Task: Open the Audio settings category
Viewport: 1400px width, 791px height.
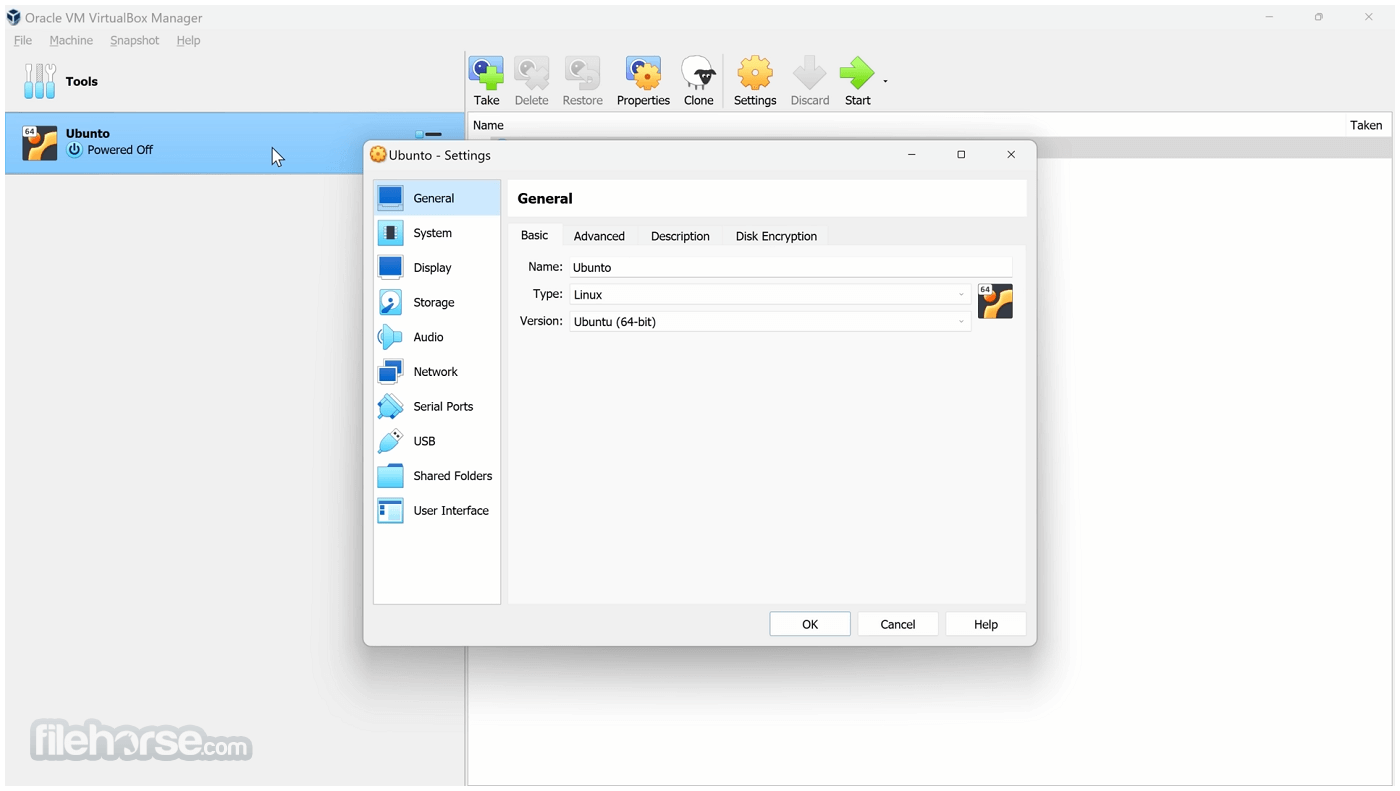Action: click(x=437, y=337)
